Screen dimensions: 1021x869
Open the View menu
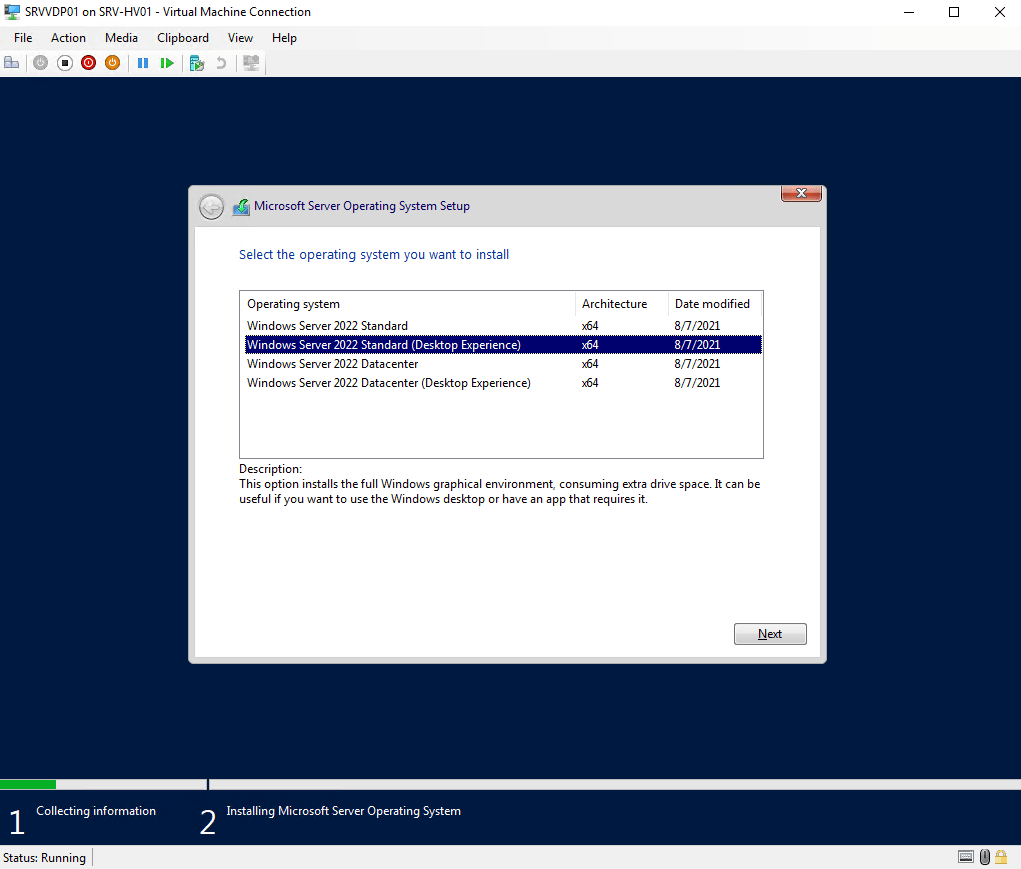pos(240,38)
